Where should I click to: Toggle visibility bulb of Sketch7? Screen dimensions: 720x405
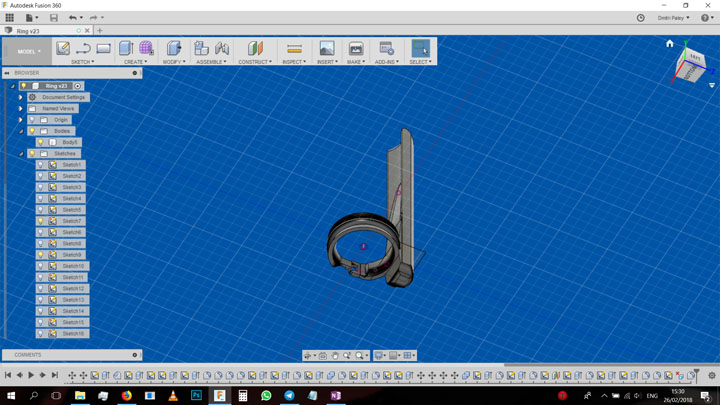click(40, 221)
